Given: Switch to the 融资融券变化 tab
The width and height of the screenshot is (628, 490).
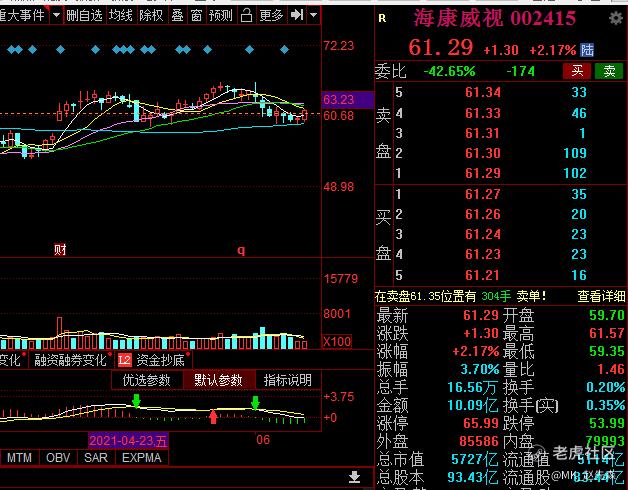Looking at the screenshot, I should tap(70, 360).
